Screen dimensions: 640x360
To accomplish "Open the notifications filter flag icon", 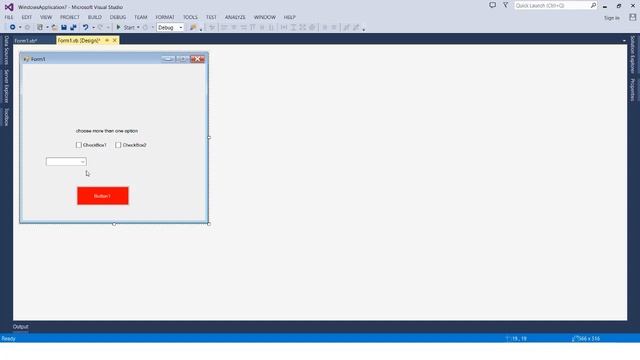I will click(505, 5).
